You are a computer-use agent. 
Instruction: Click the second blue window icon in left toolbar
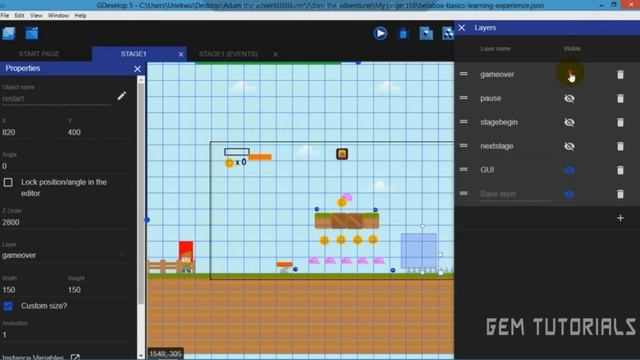pyautogui.click(x=31, y=33)
